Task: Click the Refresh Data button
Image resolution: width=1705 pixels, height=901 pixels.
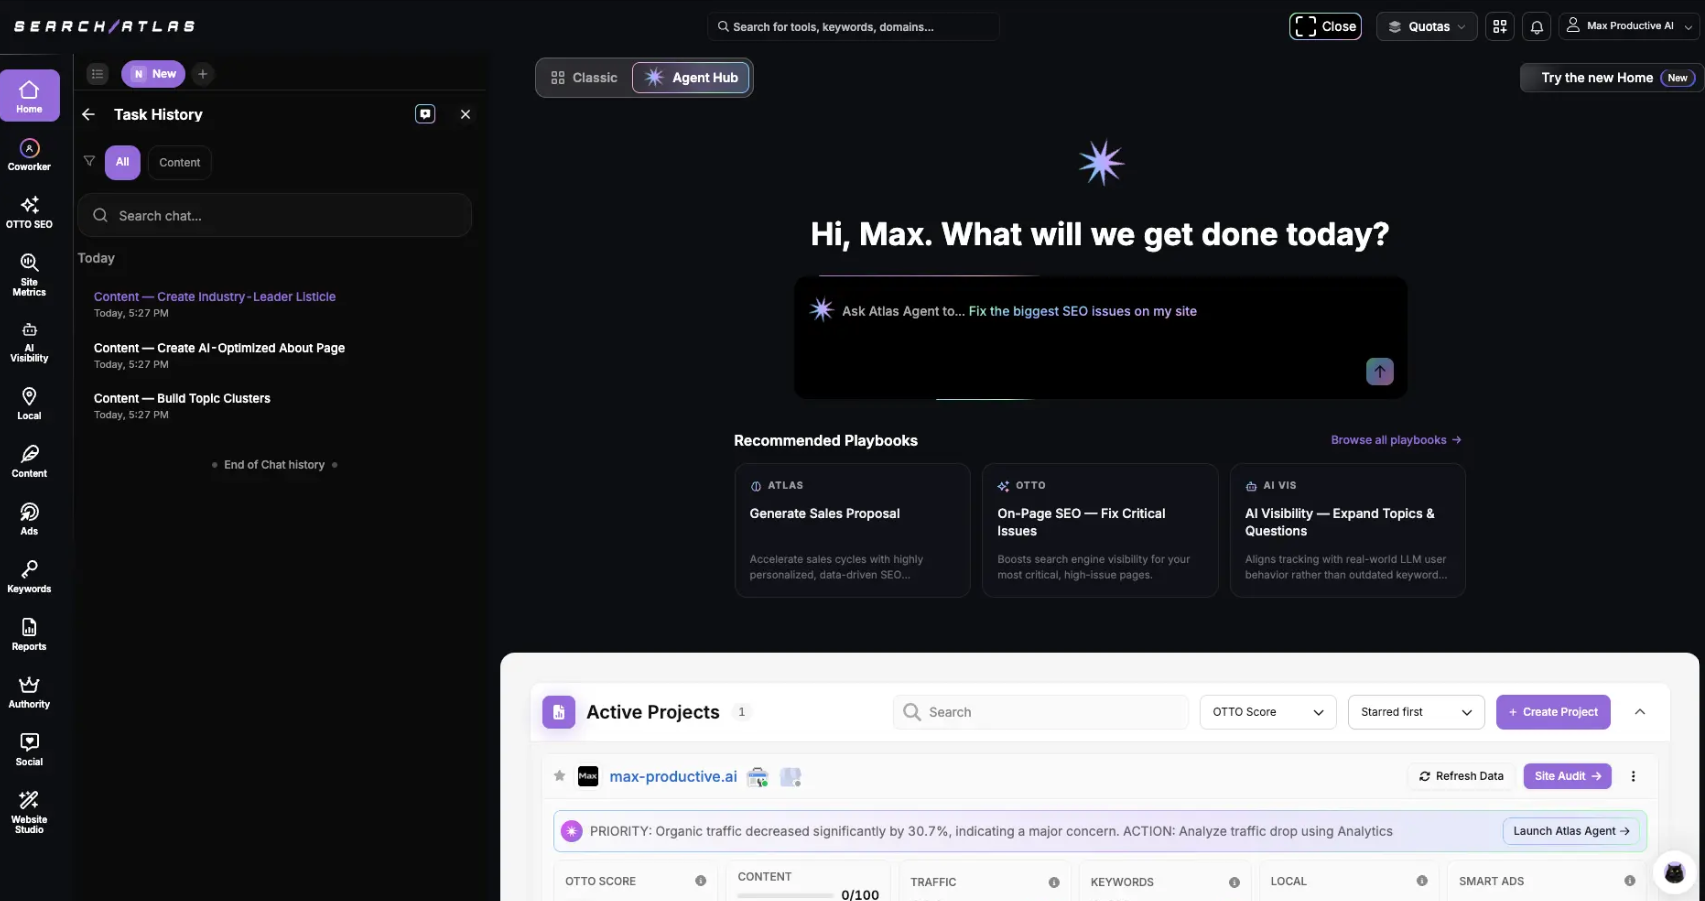Action: tap(1461, 776)
